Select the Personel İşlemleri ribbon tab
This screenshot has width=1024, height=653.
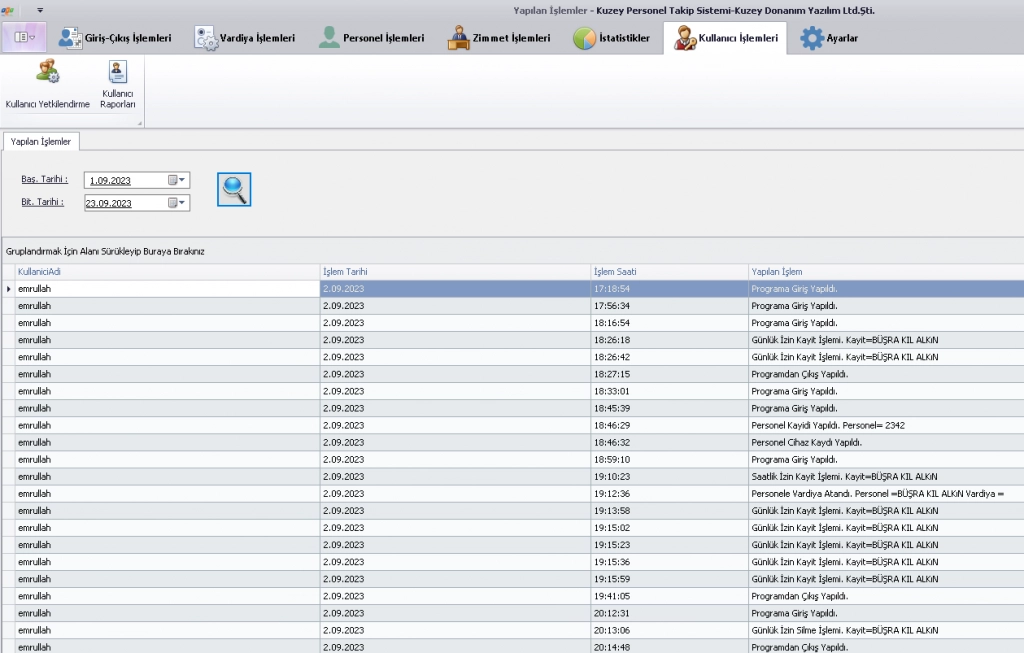tap(371, 38)
